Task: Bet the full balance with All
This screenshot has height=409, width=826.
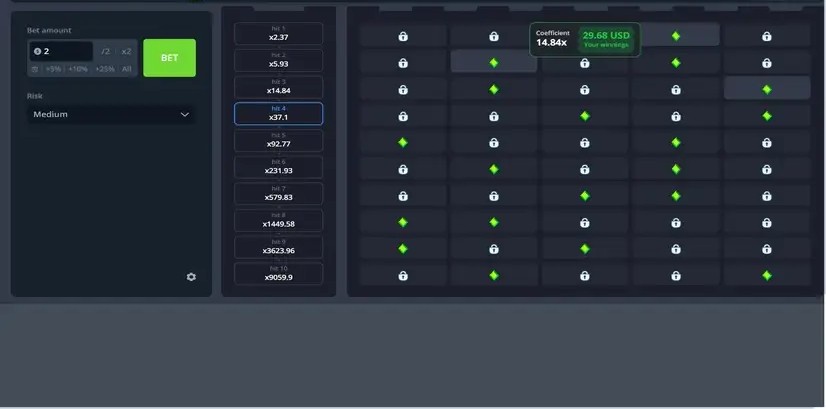Action: point(127,69)
